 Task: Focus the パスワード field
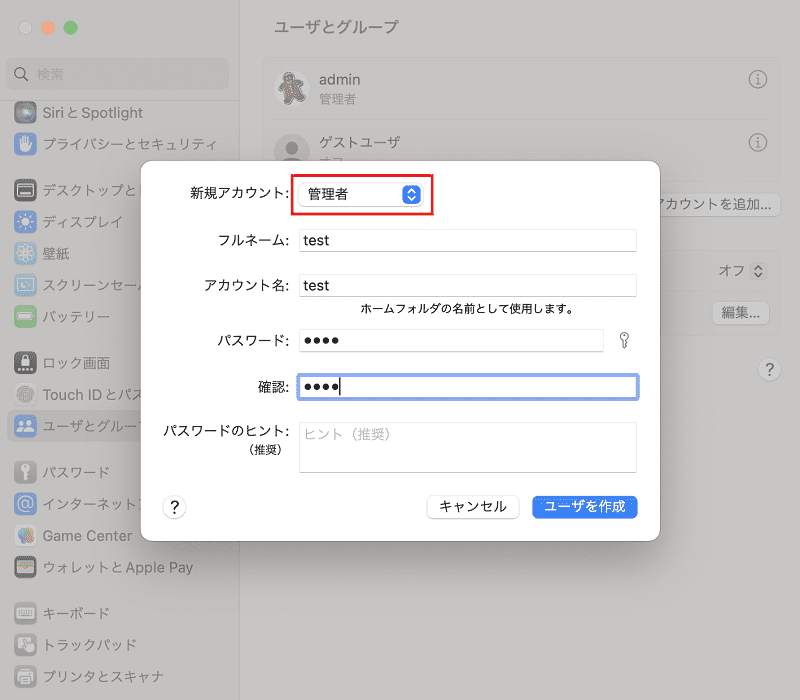451,340
